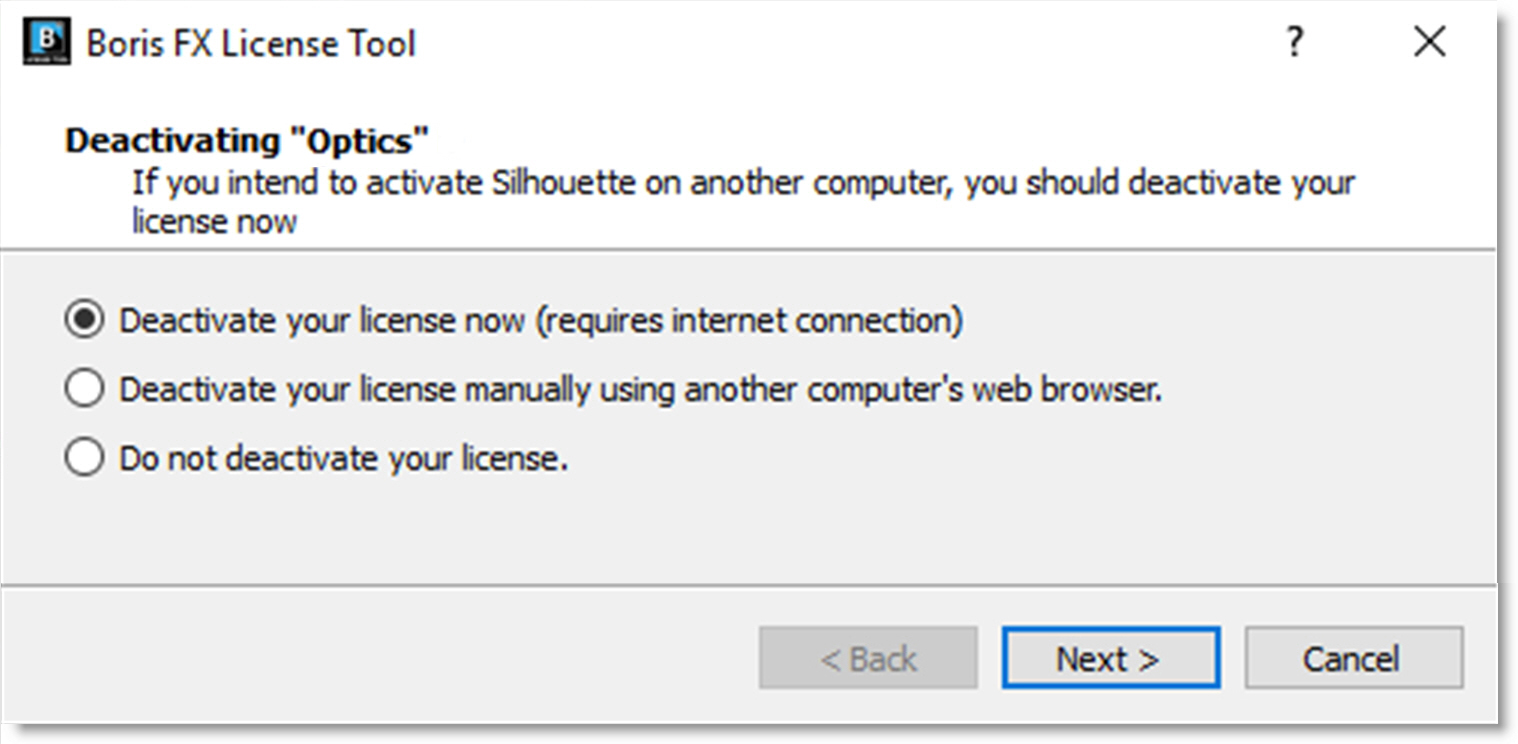The image size is (1518, 744).
Task: Click blank gray area below the radio options
Action: point(750,530)
